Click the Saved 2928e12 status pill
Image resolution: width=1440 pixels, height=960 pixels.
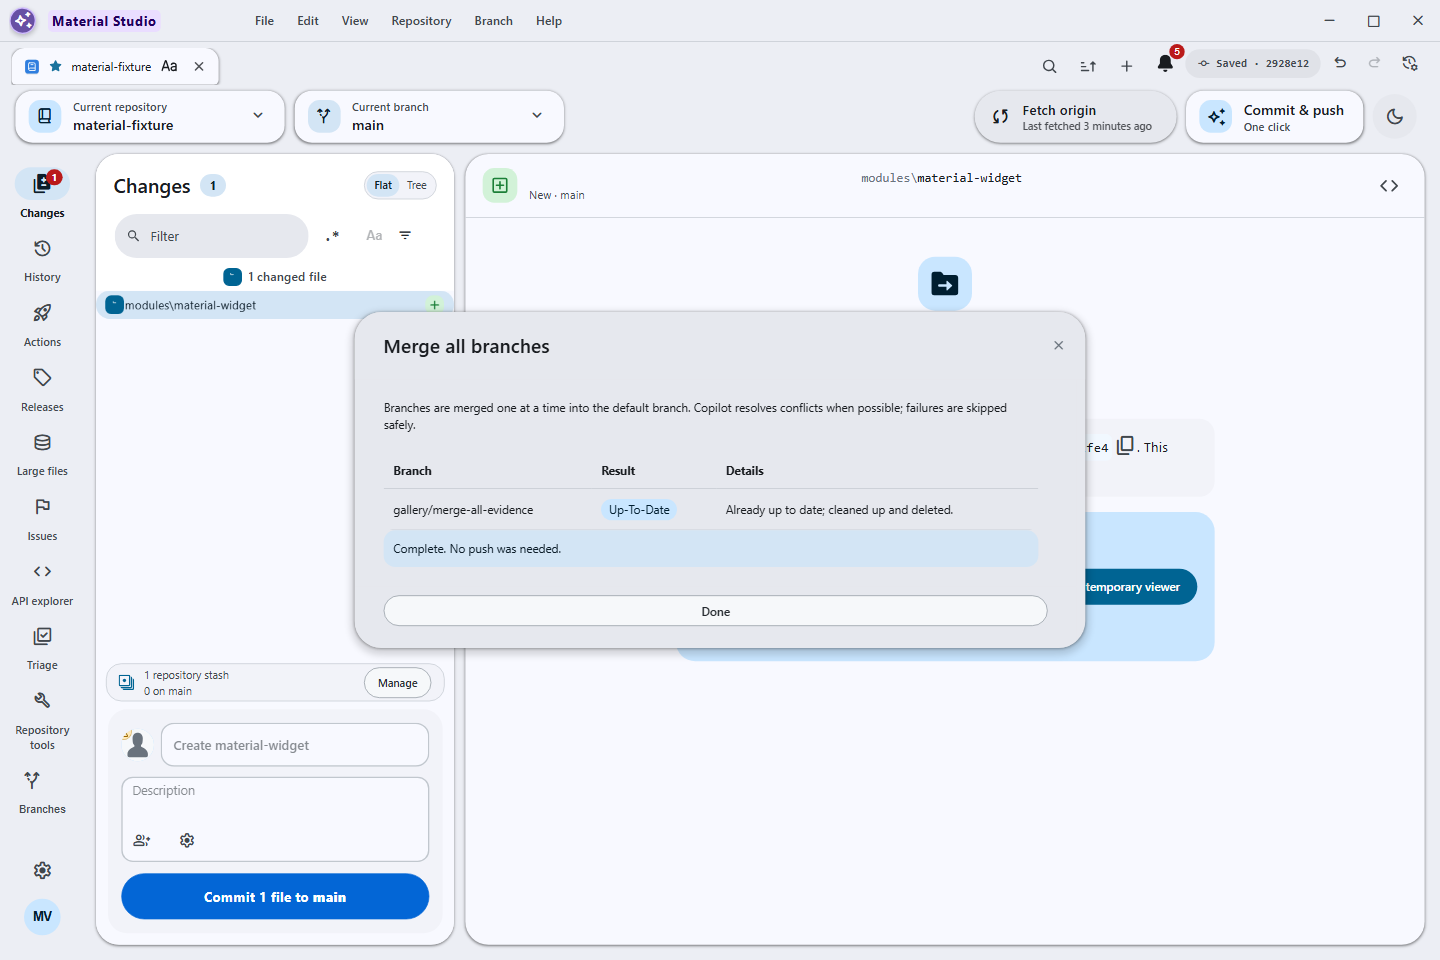click(x=1253, y=63)
